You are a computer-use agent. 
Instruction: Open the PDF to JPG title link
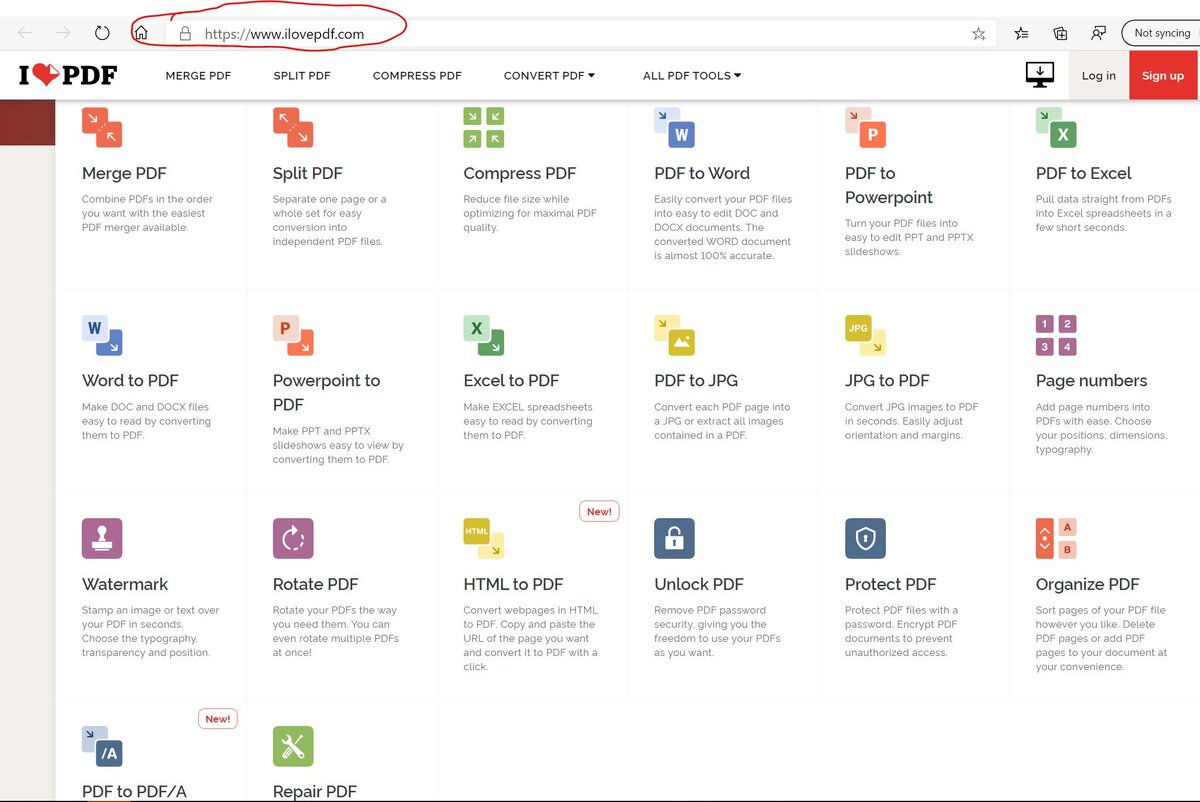pyautogui.click(x=697, y=380)
